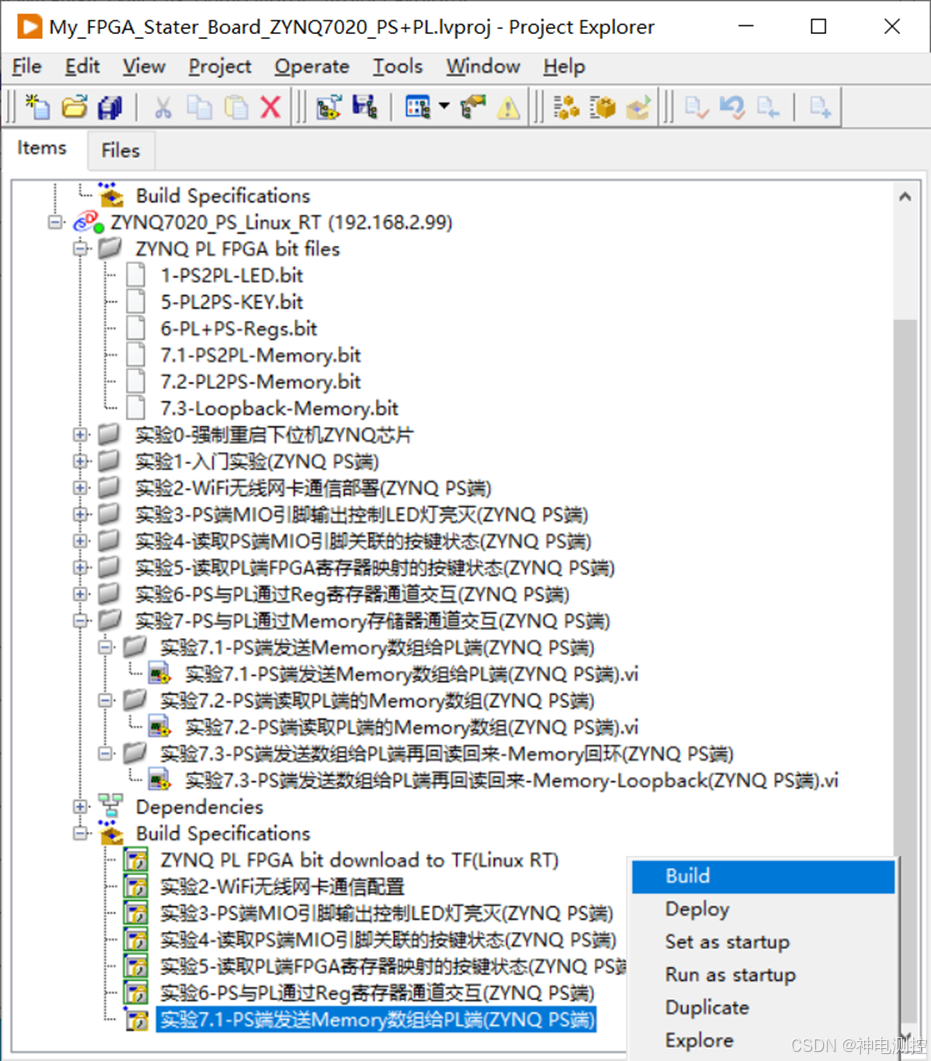Click the Save project disk icon
Screen dimensions: 931x1061
tap(365, 107)
